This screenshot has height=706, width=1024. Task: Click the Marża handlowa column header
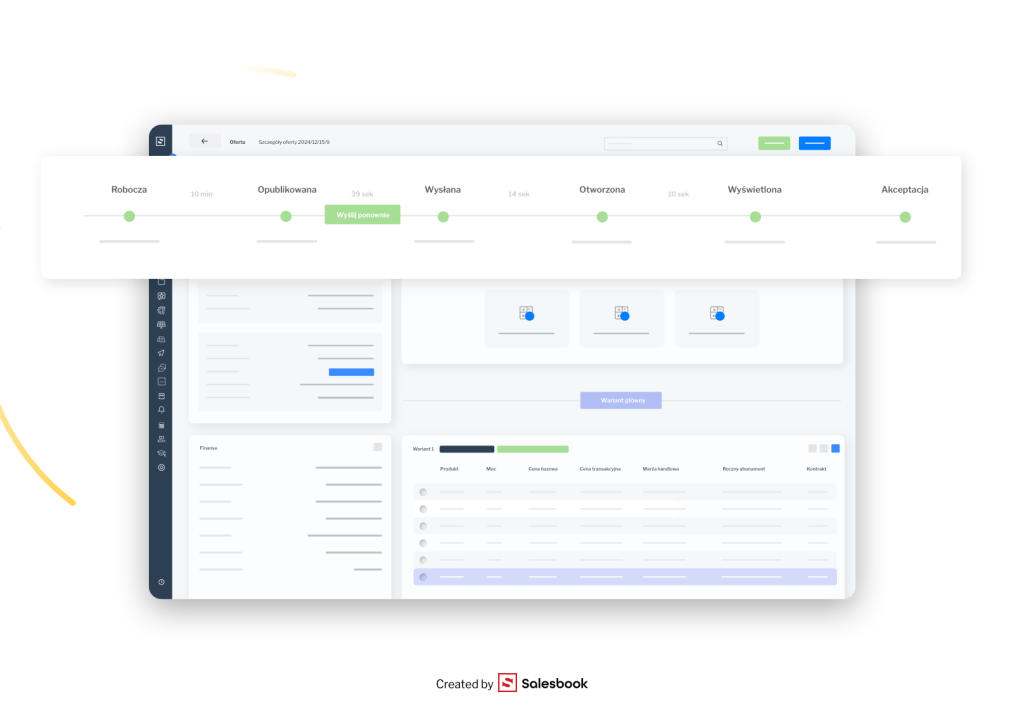661,468
